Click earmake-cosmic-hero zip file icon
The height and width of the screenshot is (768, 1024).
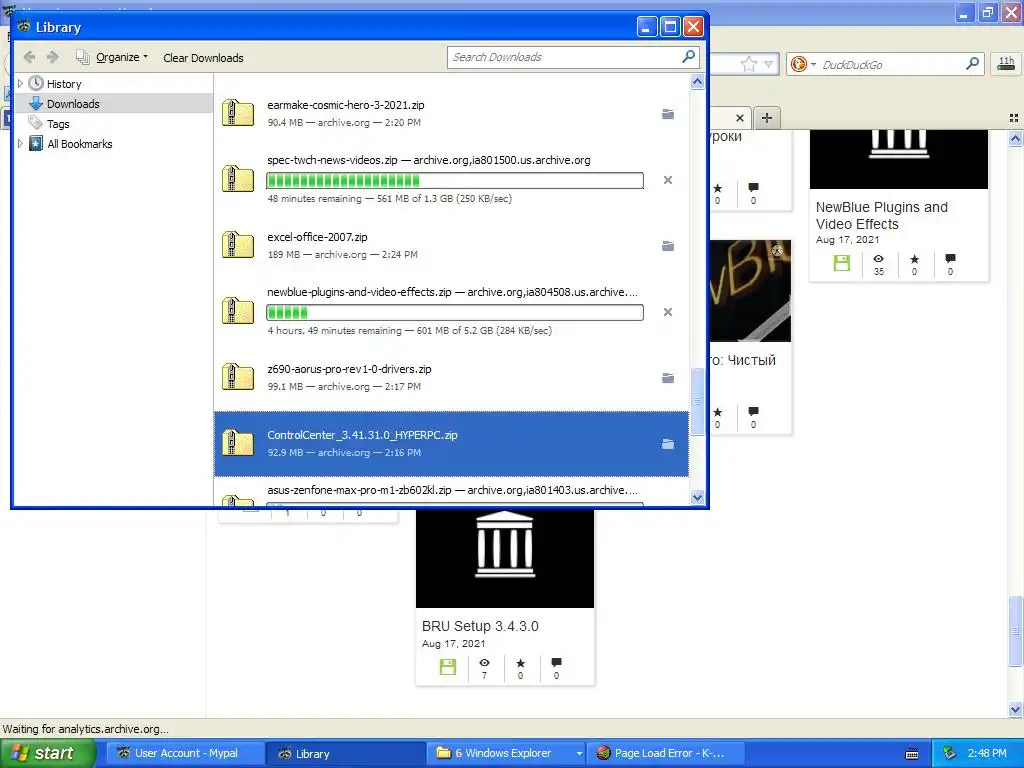(238, 113)
